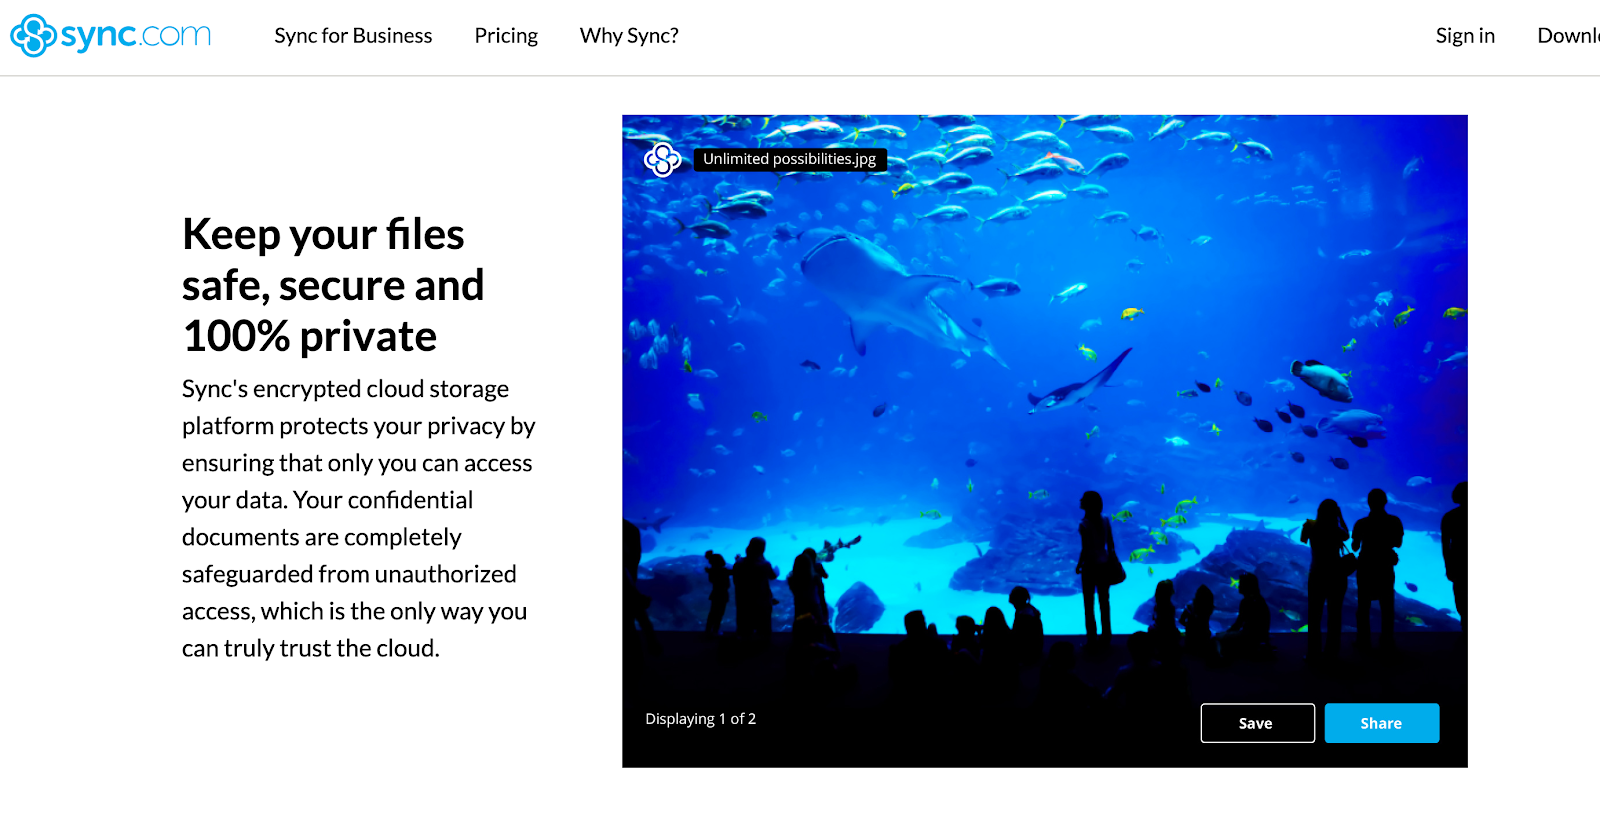Viewport: 1600px width, 820px height.
Task: Click the Download link in navigation
Action: click(x=1568, y=36)
